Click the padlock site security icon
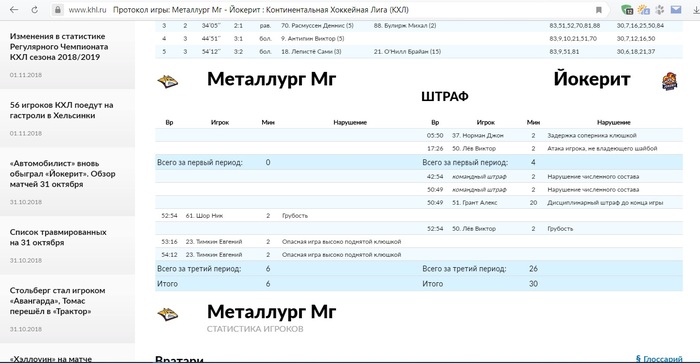This screenshot has height=363, width=700. tap(58, 10)
